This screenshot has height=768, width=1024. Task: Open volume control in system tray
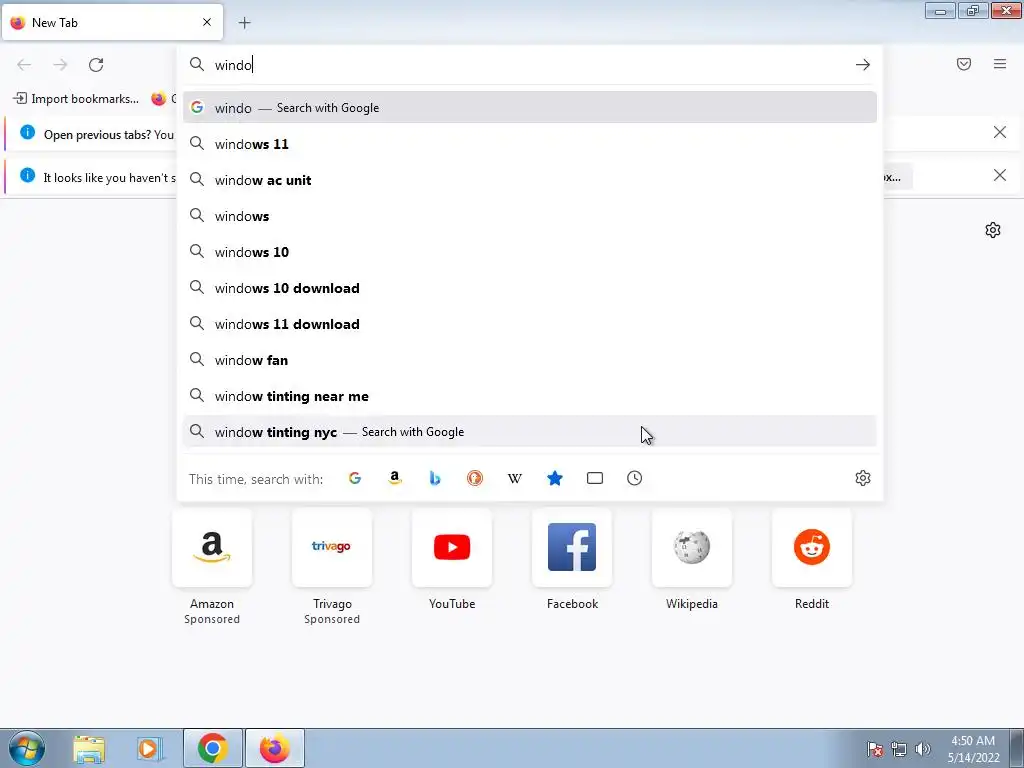click(923, 749)
